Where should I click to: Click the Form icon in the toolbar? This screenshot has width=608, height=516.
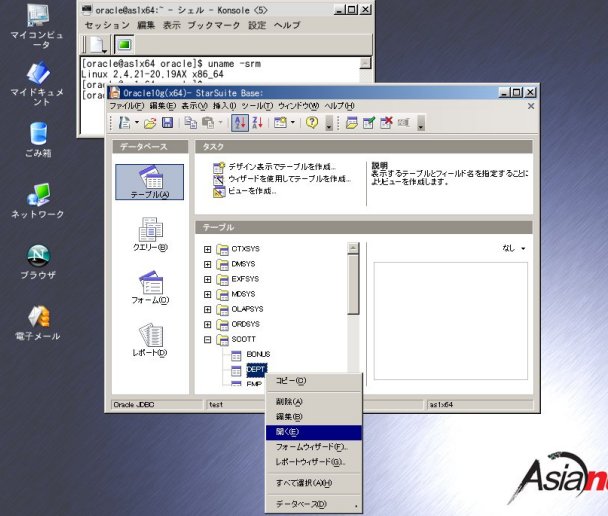coord(280,123)
